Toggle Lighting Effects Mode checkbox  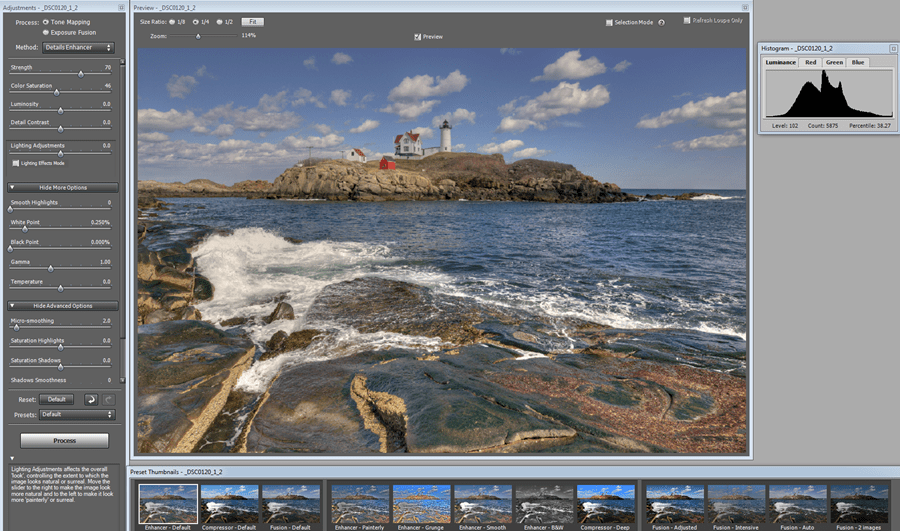click(16, 163)
